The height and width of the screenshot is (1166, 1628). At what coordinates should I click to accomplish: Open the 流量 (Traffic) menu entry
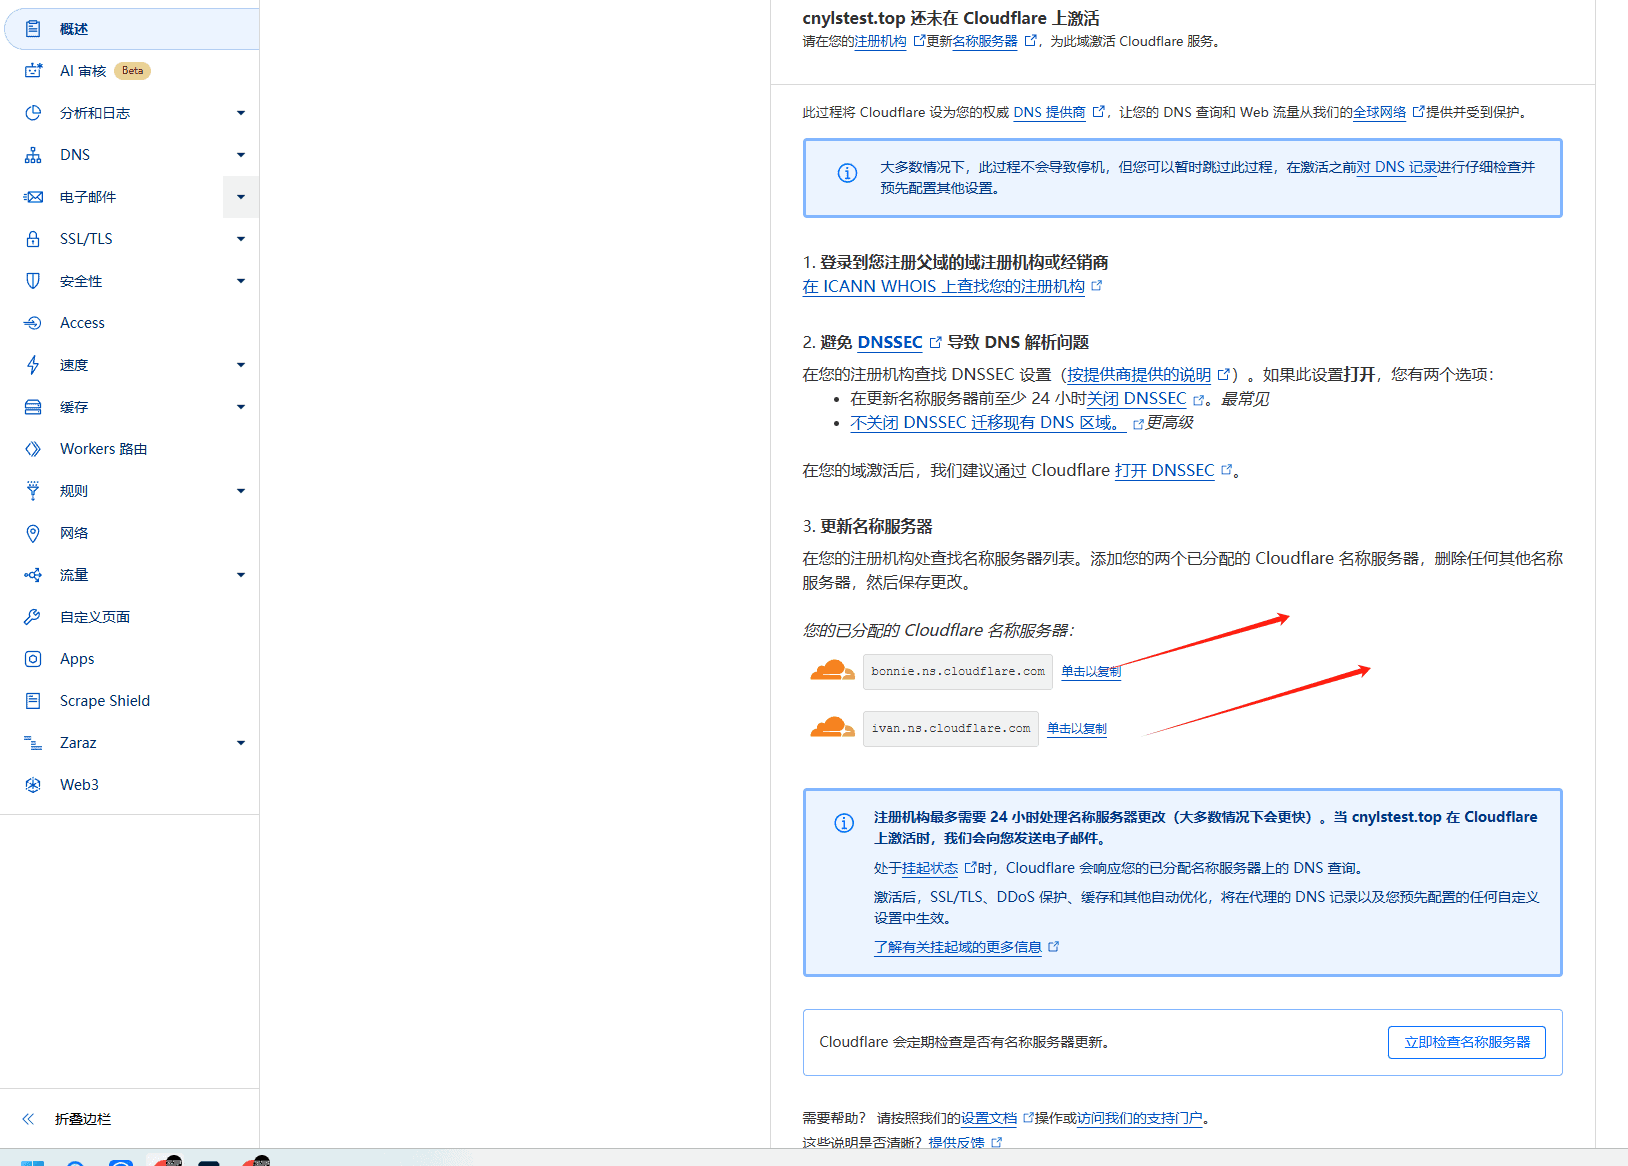pos(72,574)
